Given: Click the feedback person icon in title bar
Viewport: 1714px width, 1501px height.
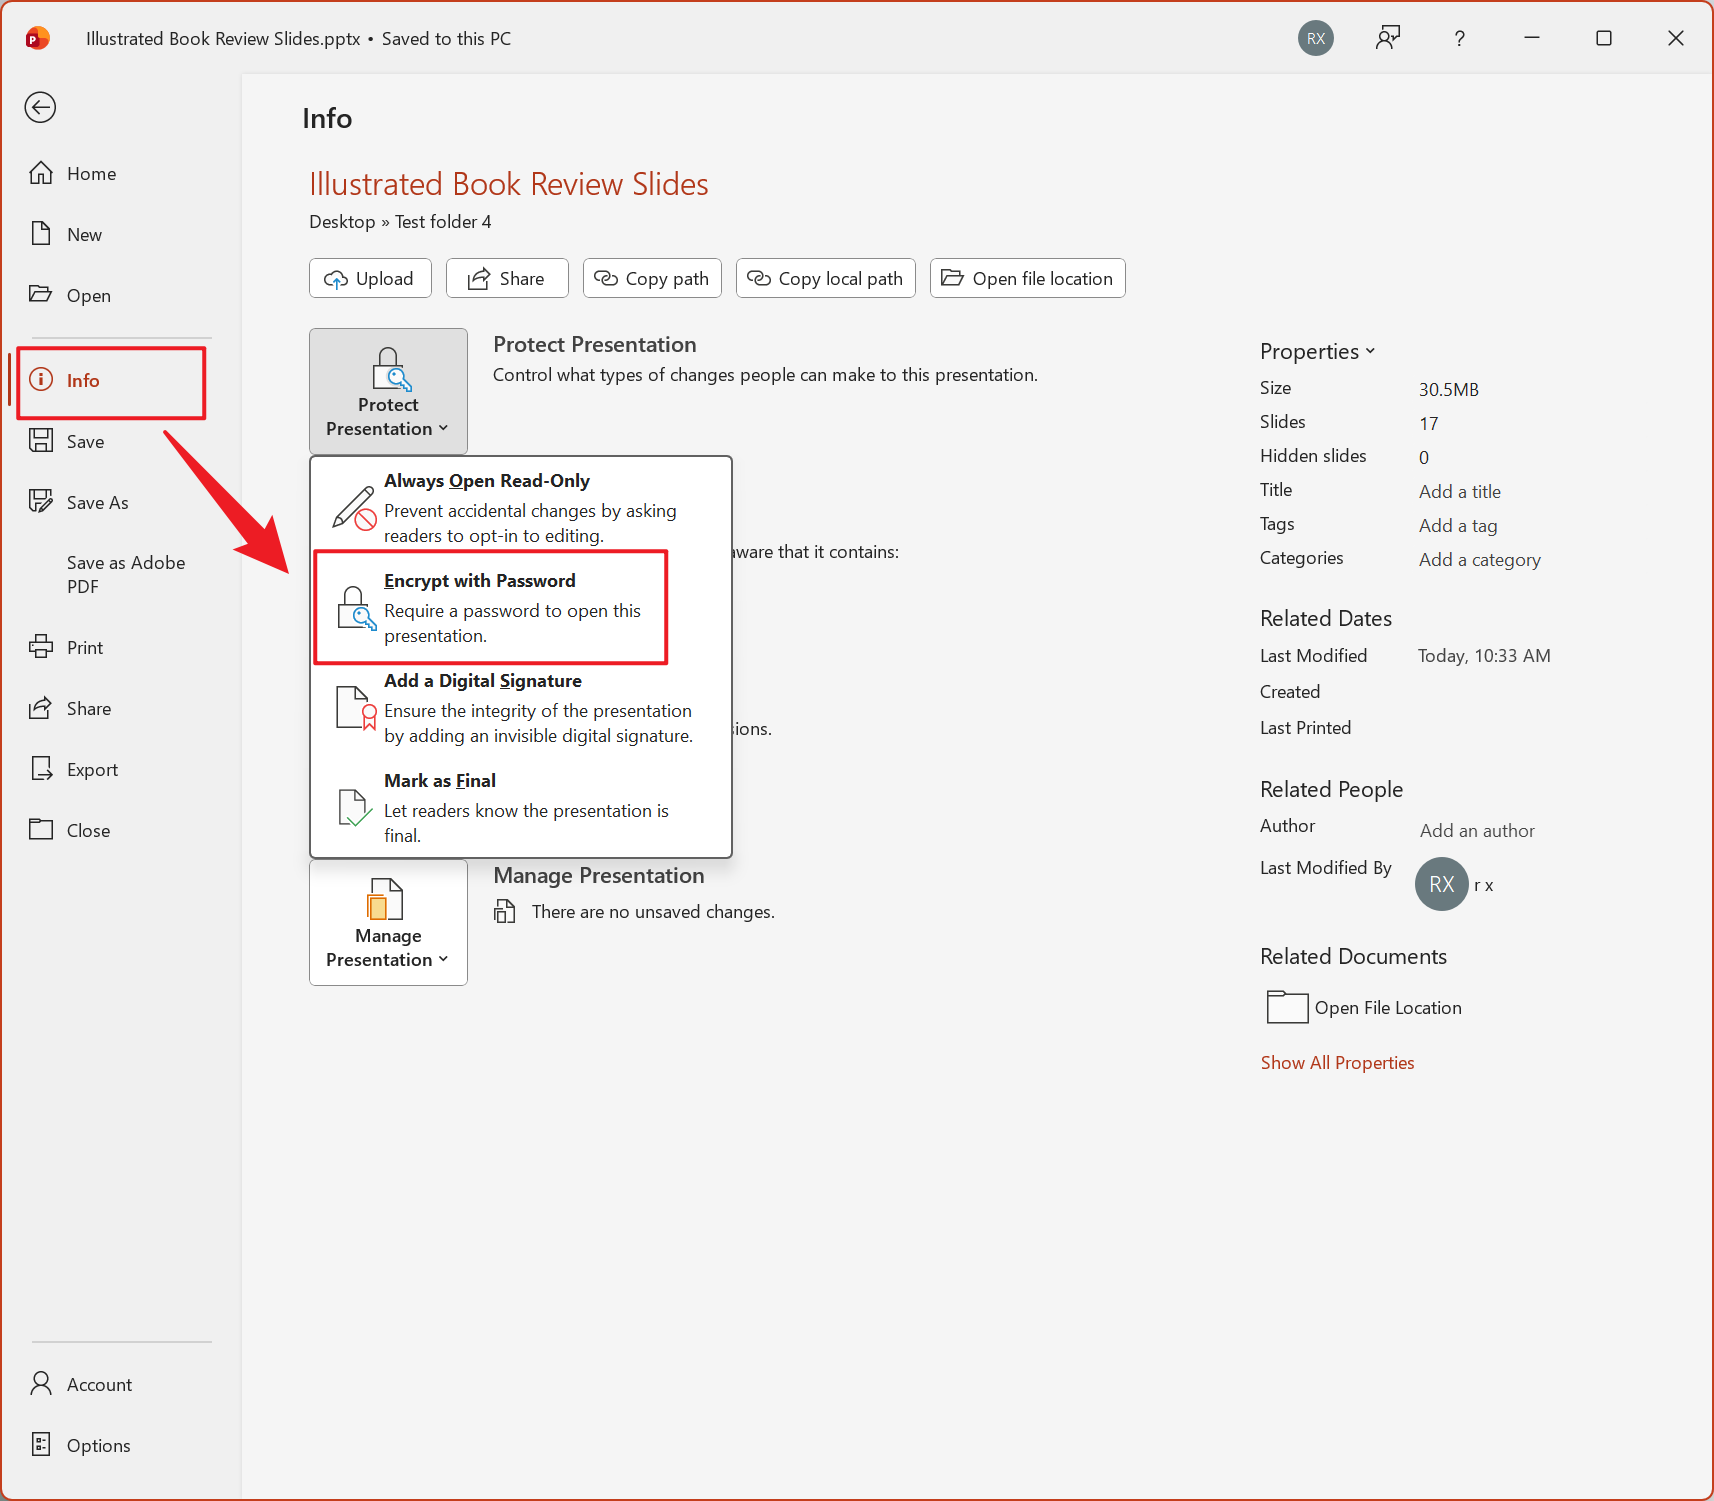Looking at the screenshot, I should pyautogui.click(x=1387, y=39).
